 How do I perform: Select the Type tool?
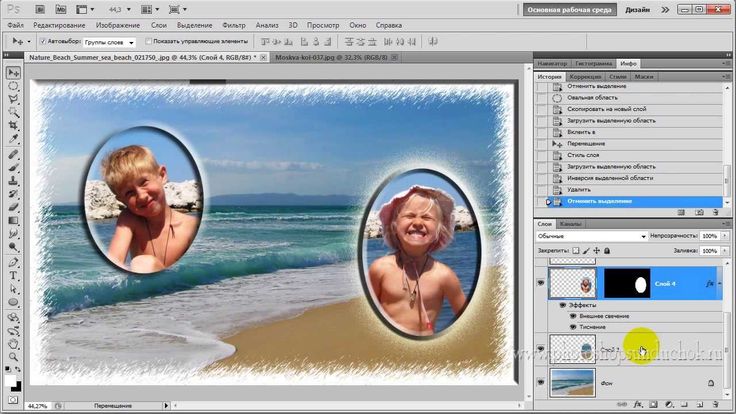point(14,274)
